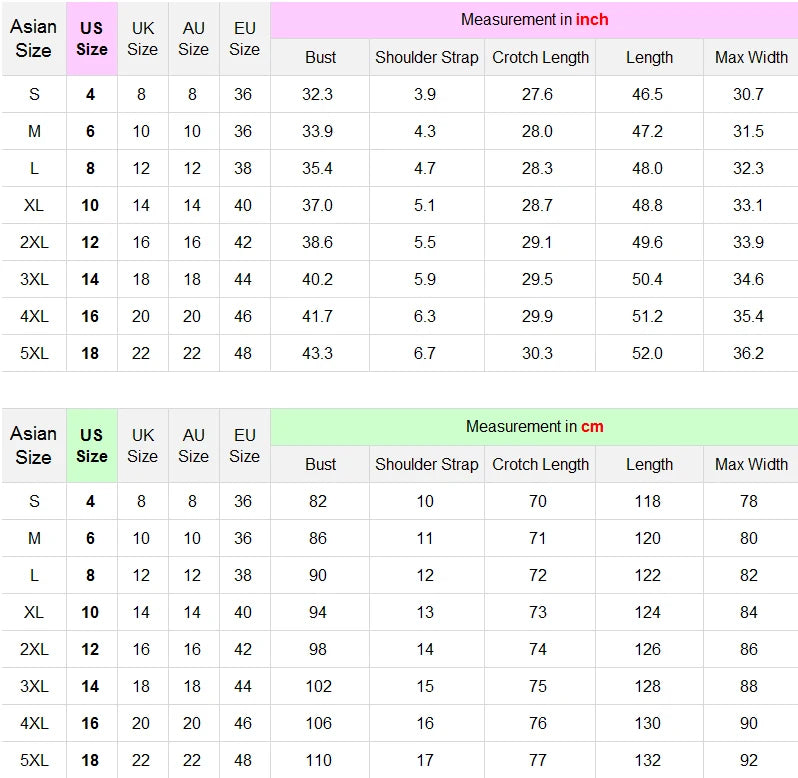Viewport: 798px width, 778px height.
Task: Select the pink-highlighted US Size header
Action: coord(92,38)
